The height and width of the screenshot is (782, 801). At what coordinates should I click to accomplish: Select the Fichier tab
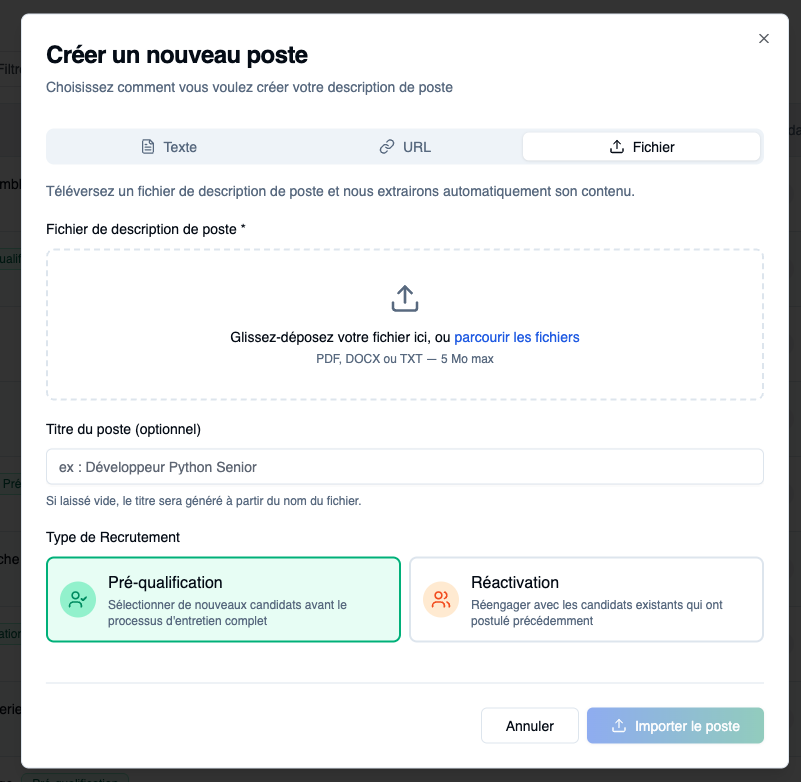tap(642, 147)
